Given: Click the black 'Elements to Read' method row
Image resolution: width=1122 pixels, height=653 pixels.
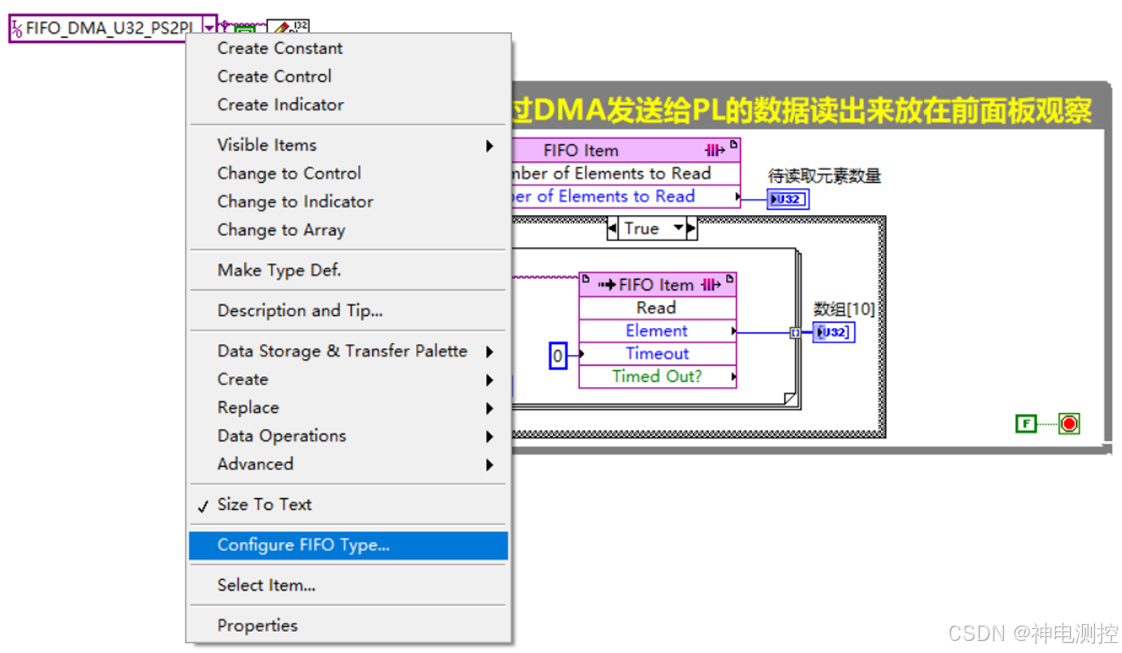Looking at the screenshot, I should (x=626, y=173).
